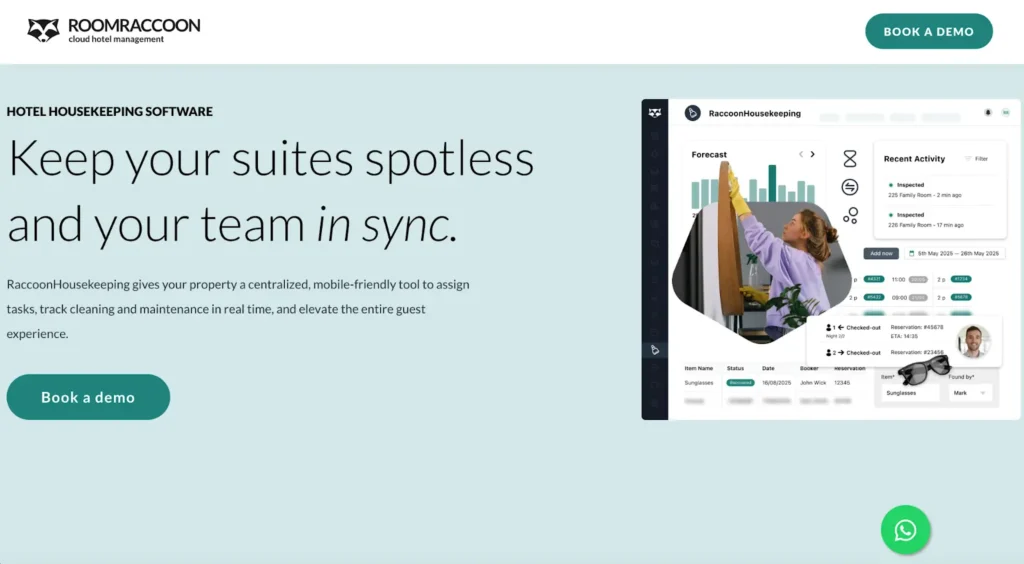Click the notification bell in dashboard header
Image resolution: width=1024 pixels, height=564 pixels.
(987, 112)
